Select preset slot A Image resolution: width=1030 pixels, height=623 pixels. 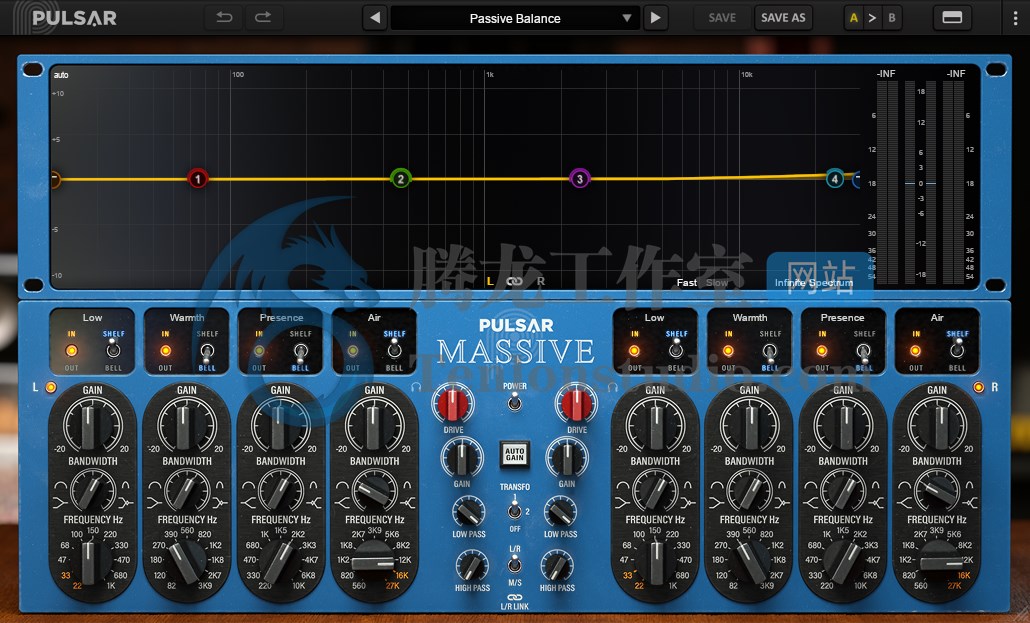click(x=852, y=17)
